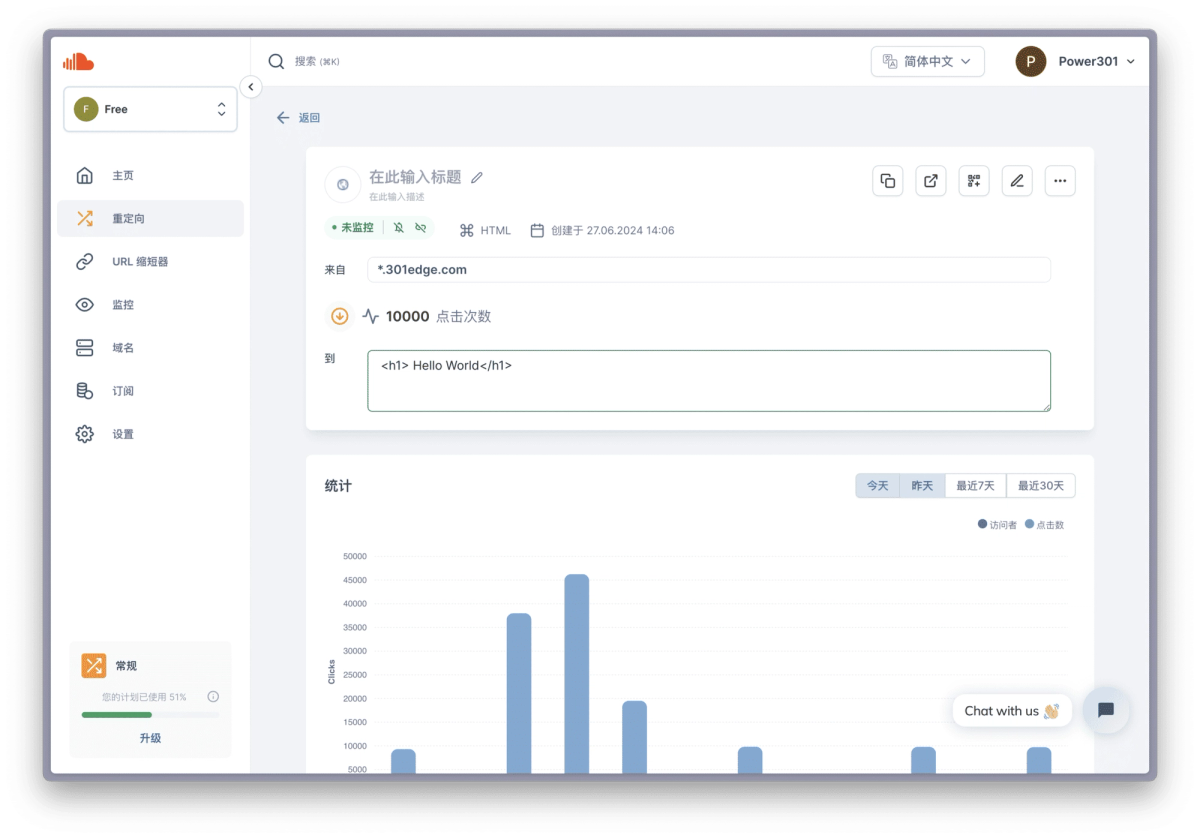Open 域名 in the sidebar
Image resolution: width=1200 pixels, height=838 pixels.
150,348
